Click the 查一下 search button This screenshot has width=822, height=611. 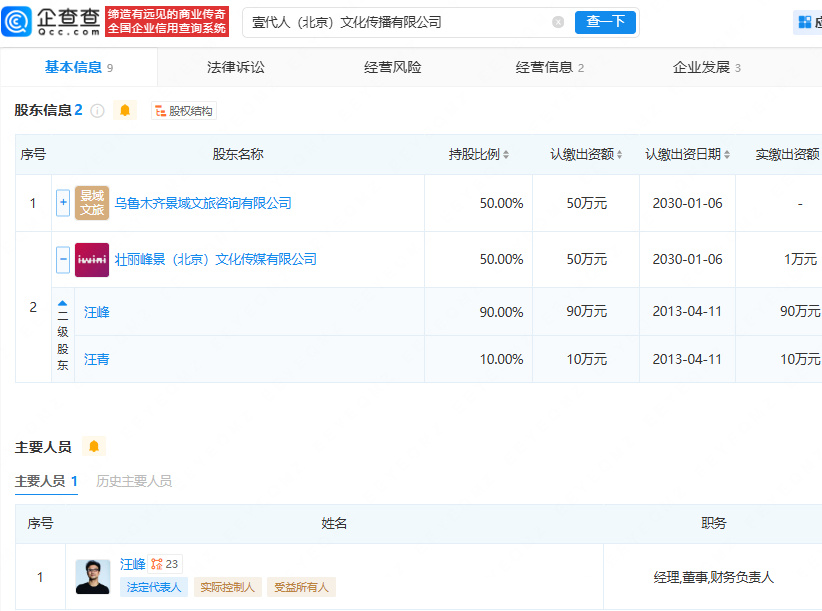click(x=605, y=22)
